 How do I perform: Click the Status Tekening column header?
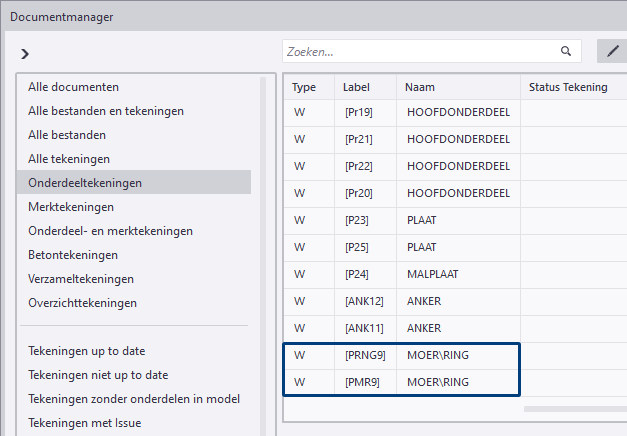coord(567,87)
